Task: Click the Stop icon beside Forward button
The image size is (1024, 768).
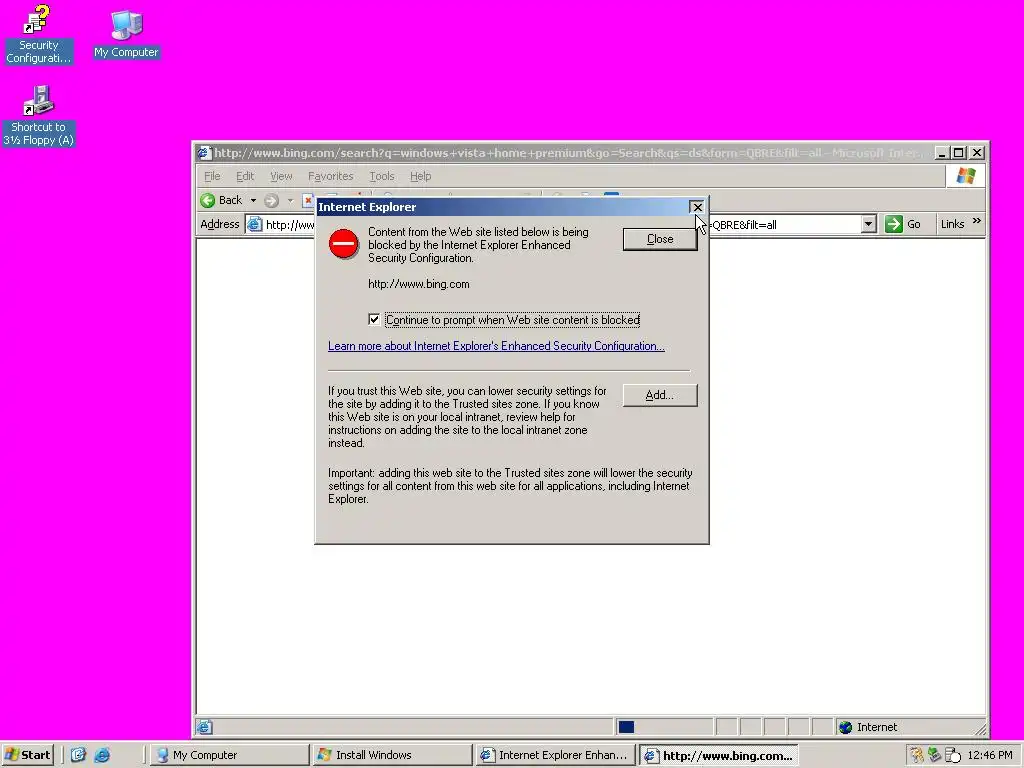Action: click(308, 200)
